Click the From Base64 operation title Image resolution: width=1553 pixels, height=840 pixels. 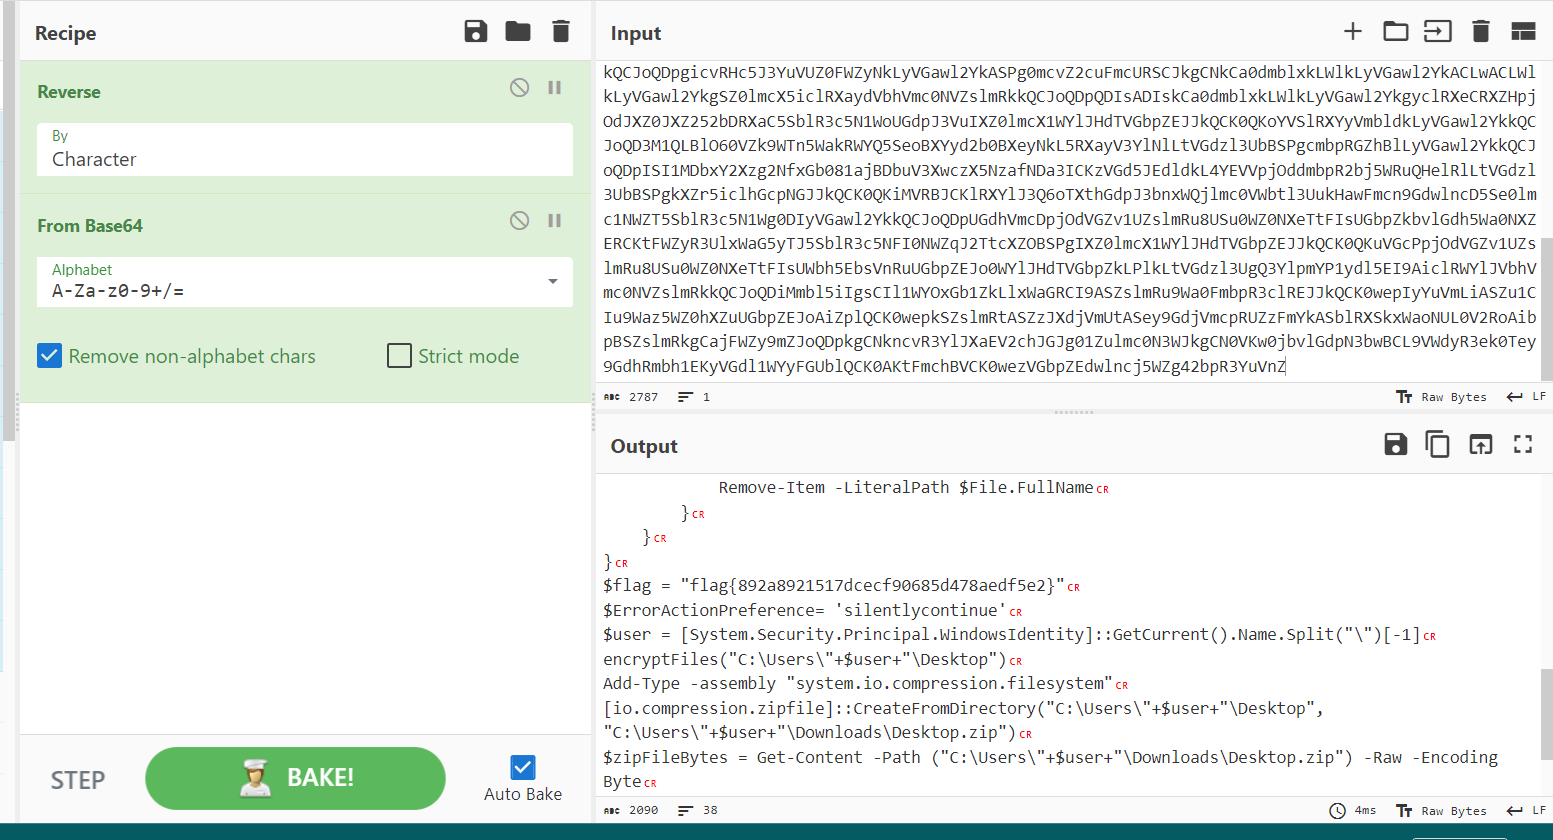coord(90,226)
